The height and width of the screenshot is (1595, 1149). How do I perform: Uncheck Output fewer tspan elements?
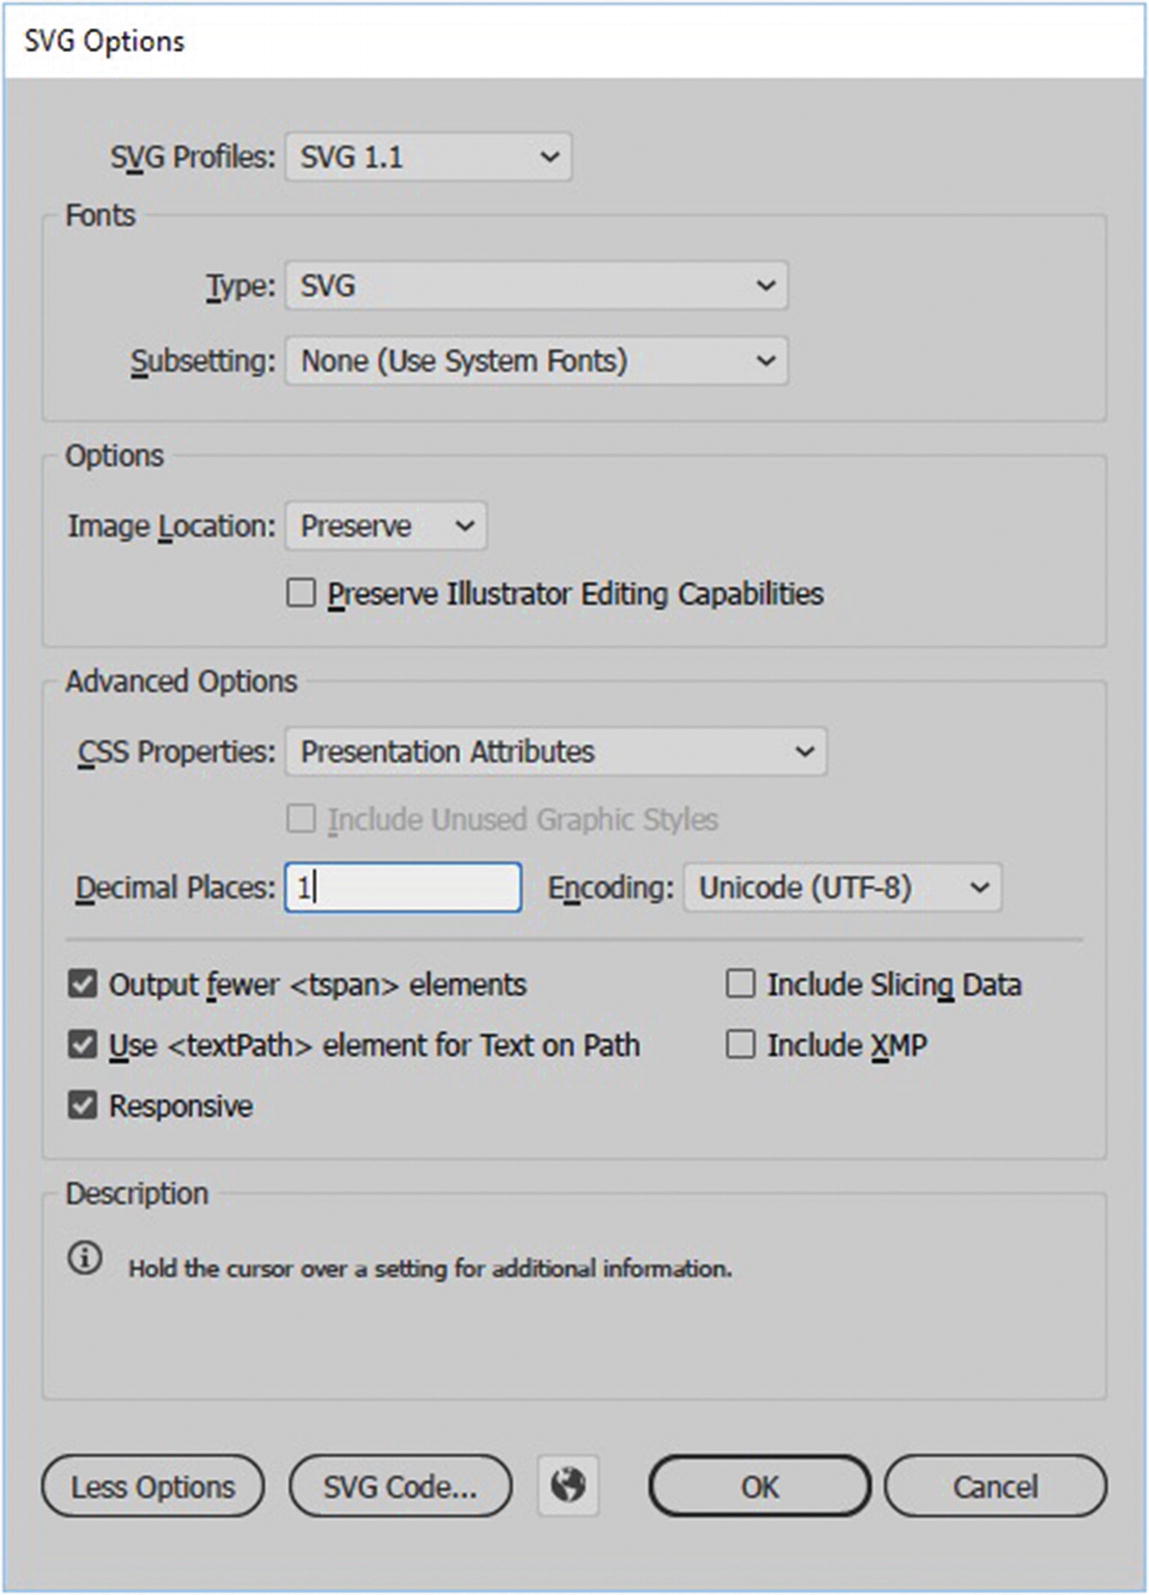click(83, 984)
